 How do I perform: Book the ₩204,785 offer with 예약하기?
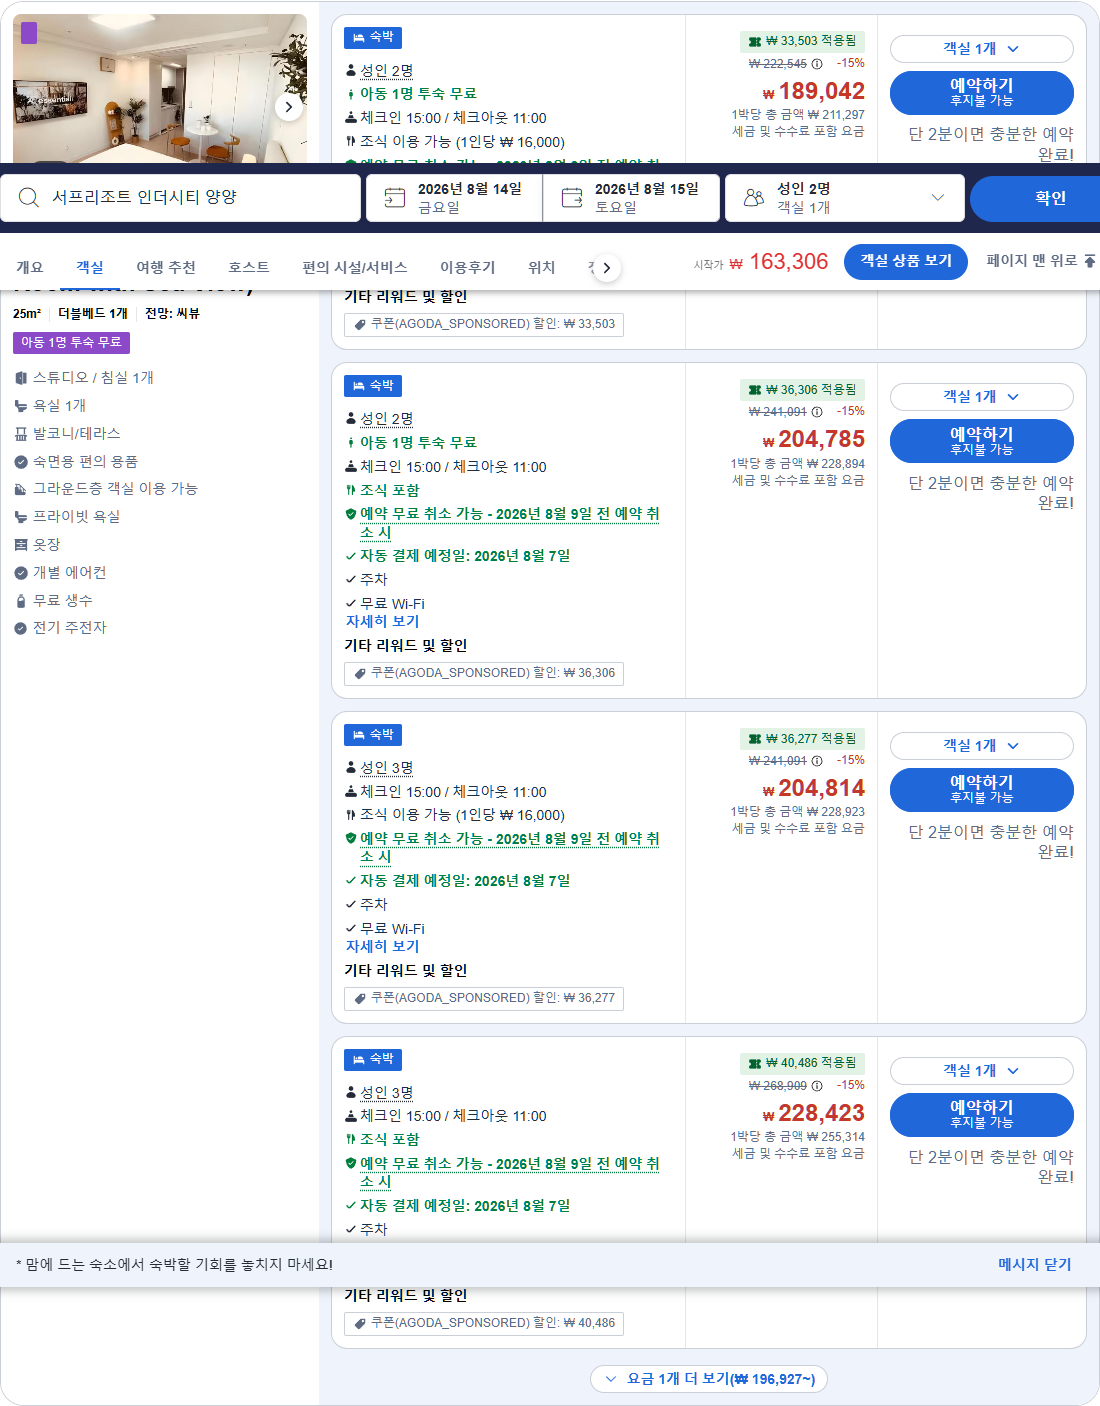[x=981, y=441]
